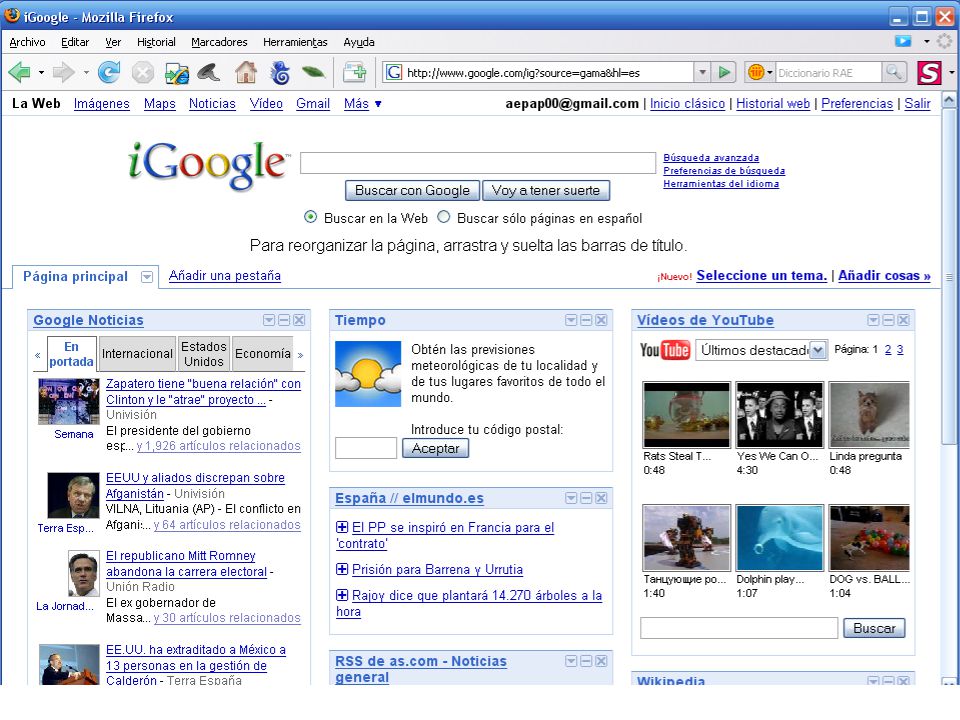Click the vertical scrollbar up arrow

click(948, 99)
